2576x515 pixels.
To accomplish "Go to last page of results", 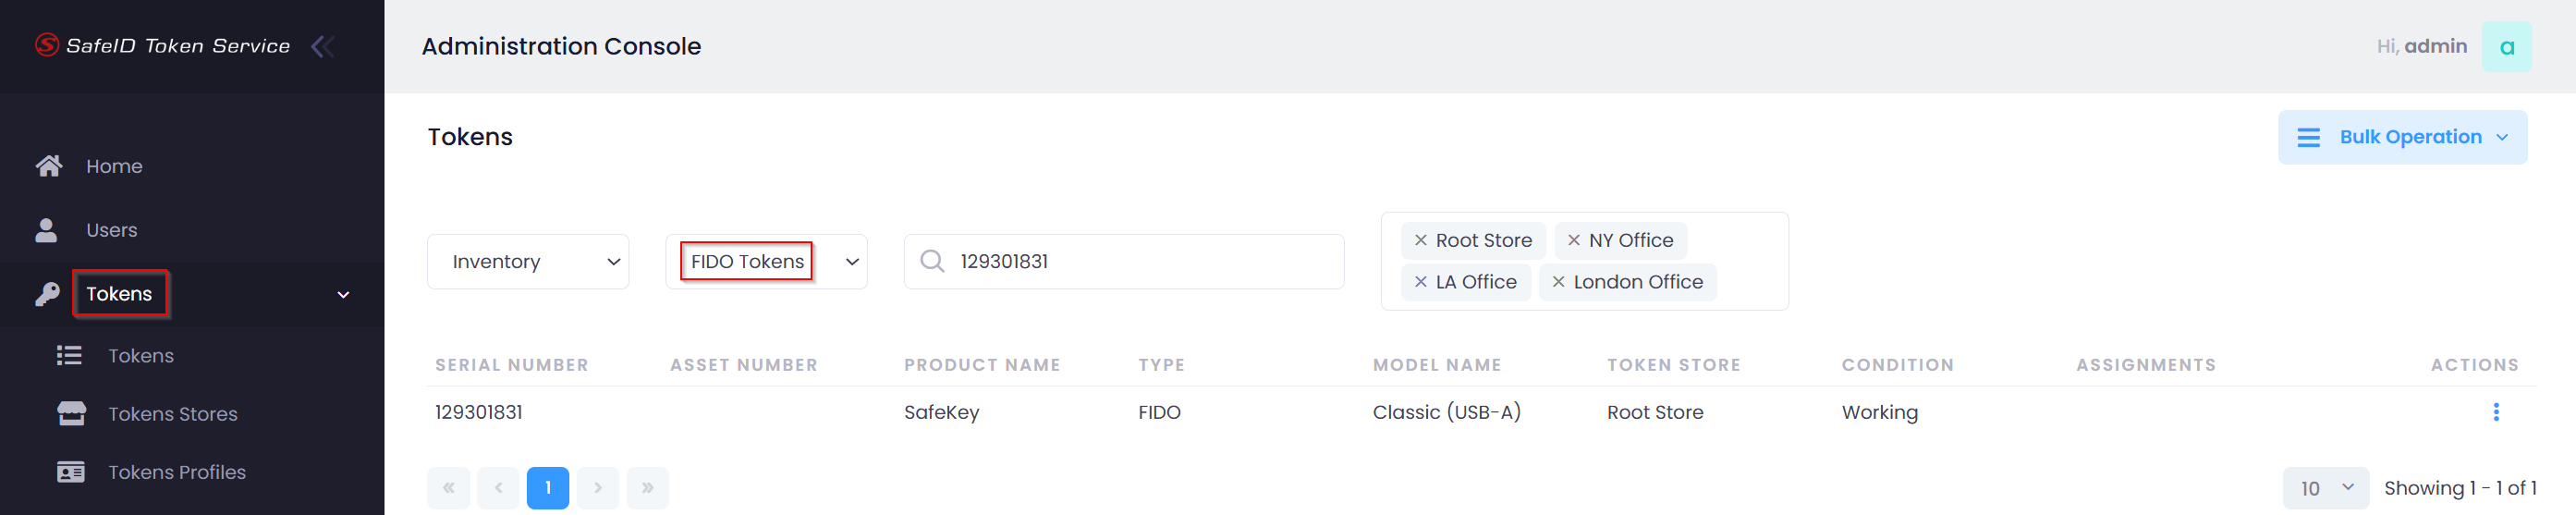I will [x=647, y=488].
